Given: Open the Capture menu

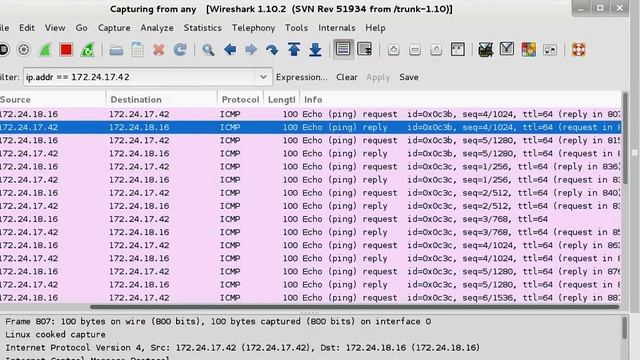Looking at the screenshot, I should point(114,28).
